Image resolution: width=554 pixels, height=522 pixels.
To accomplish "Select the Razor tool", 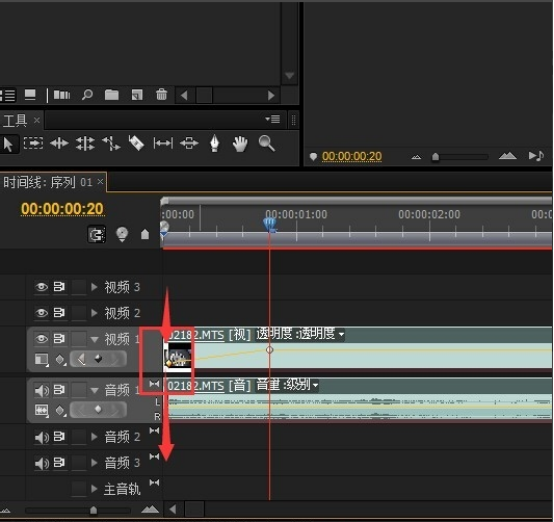I will pyautogui.click(x=136, y=143).
